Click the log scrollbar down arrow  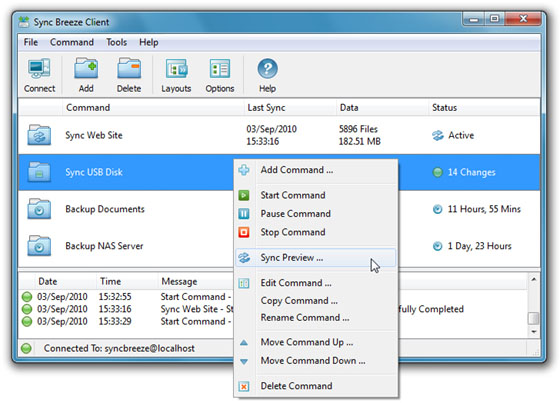click(534, 332)
